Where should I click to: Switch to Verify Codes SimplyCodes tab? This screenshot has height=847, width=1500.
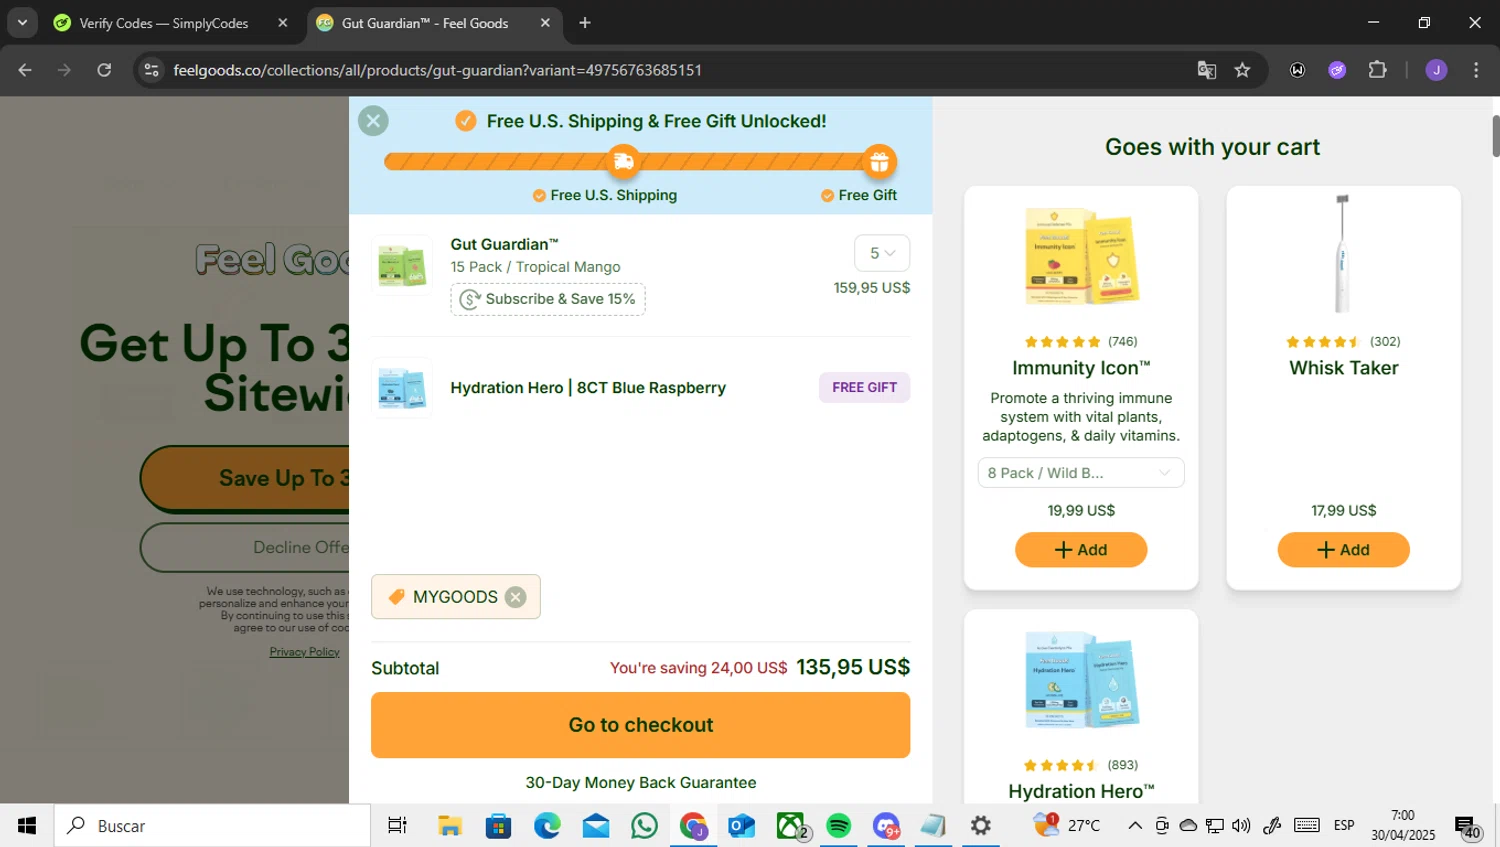tap(164, 23)
